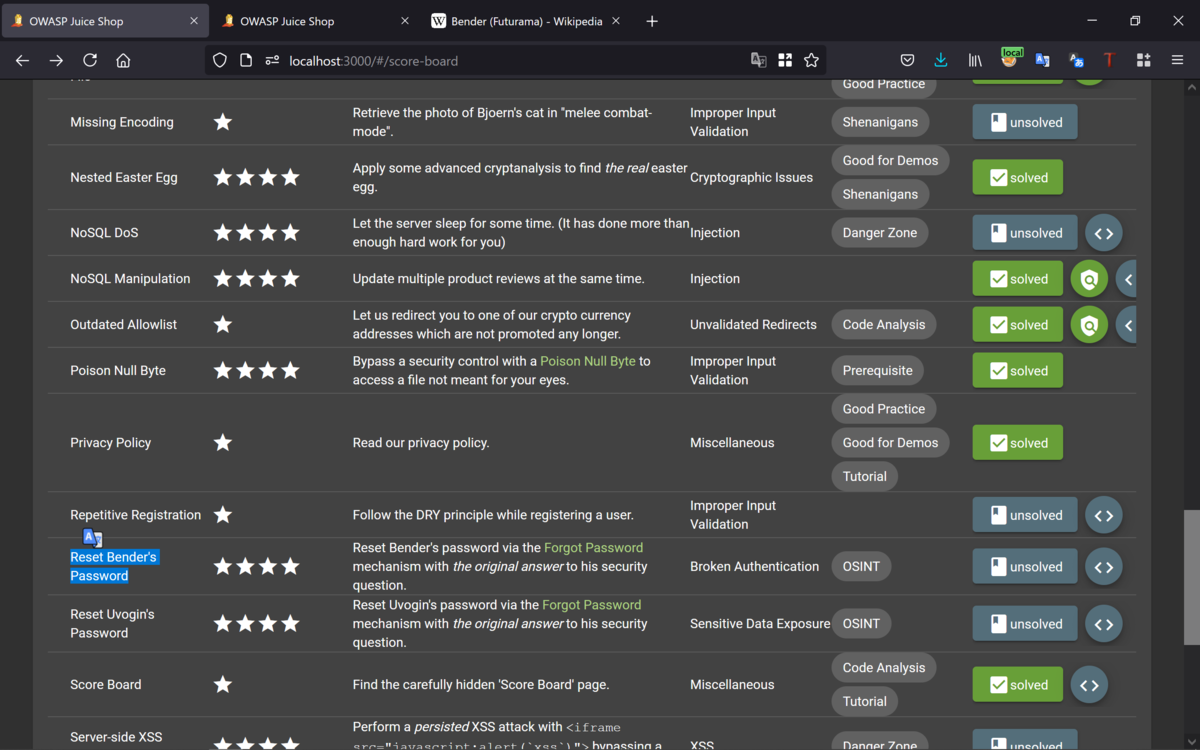Viewport: 1200px width, 750px height.
Task: Click unsolved status for Reset Bender's Password
Action: pos(1025,567)
